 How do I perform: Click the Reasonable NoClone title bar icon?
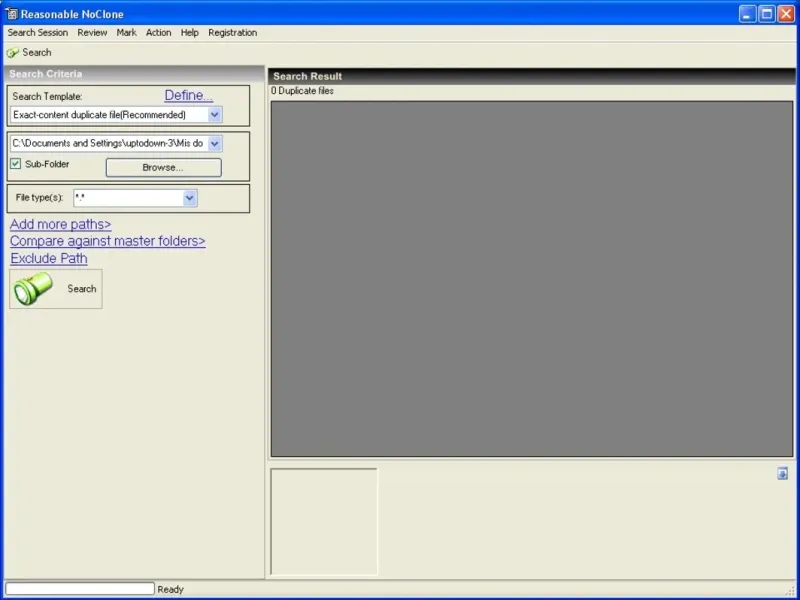(11, 14)
